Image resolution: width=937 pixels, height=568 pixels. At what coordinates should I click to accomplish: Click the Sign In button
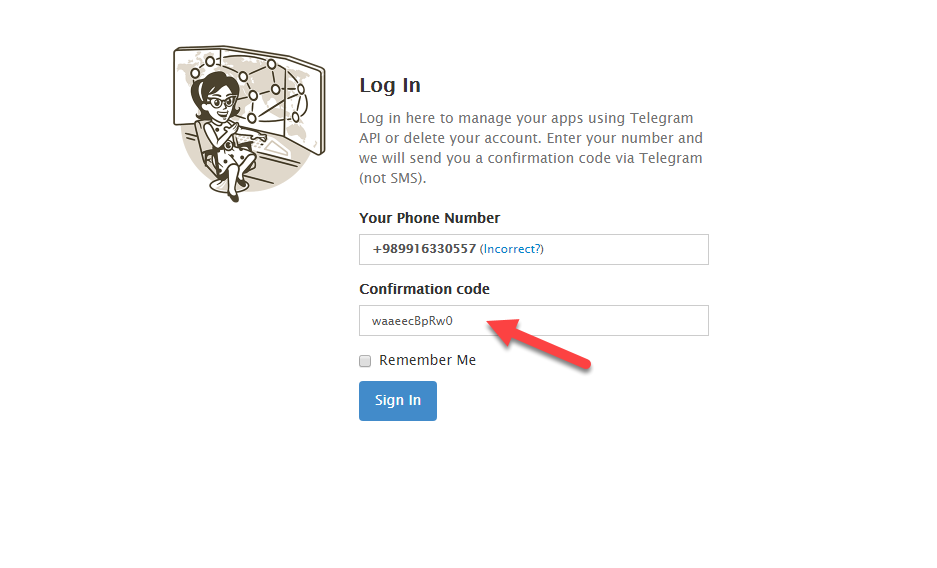(x=397, y=401)
